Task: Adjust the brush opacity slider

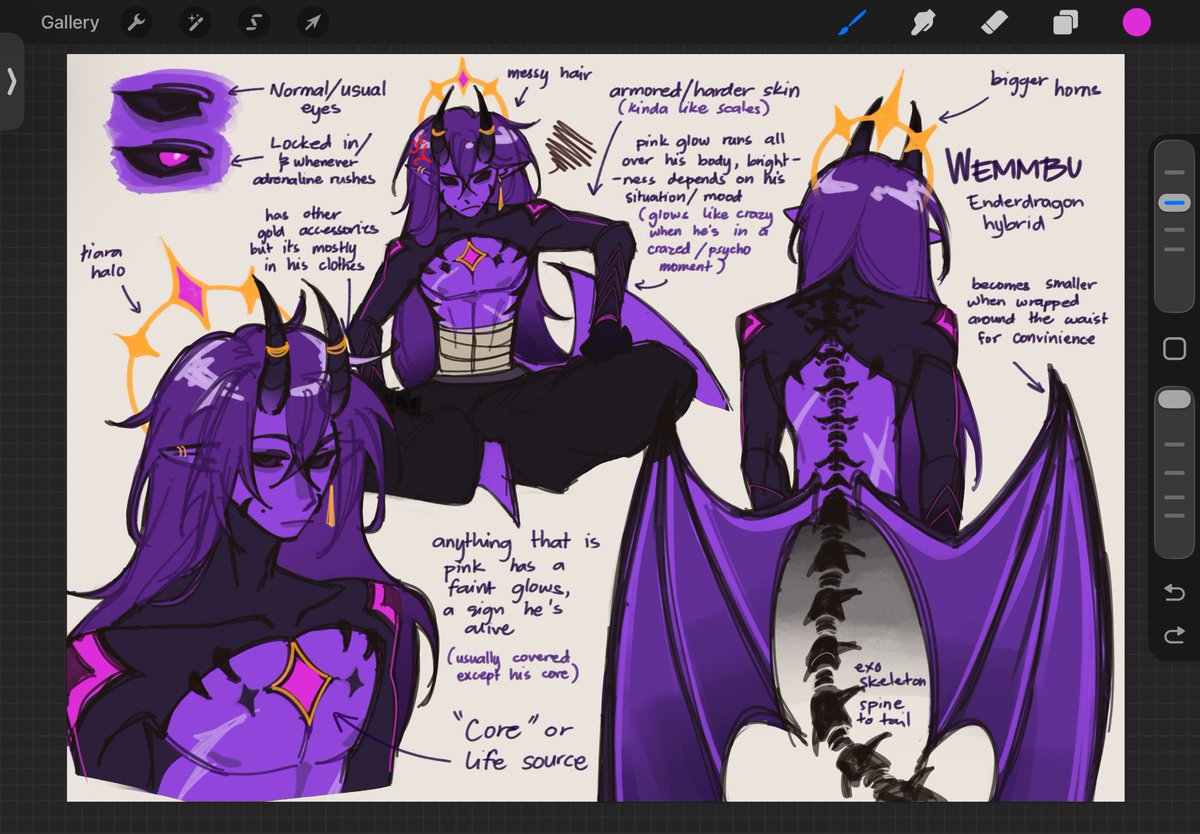Action: click(x=1174, y=399)
